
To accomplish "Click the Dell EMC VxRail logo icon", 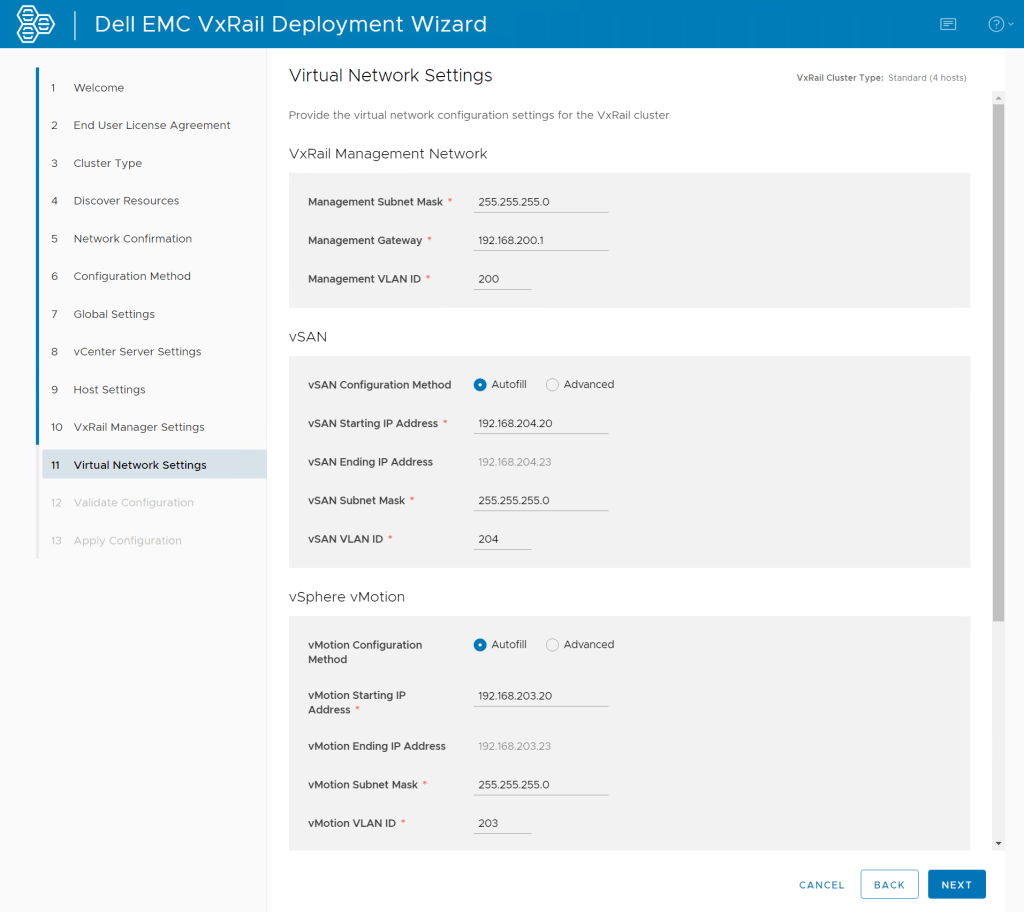I will (36, 24).
